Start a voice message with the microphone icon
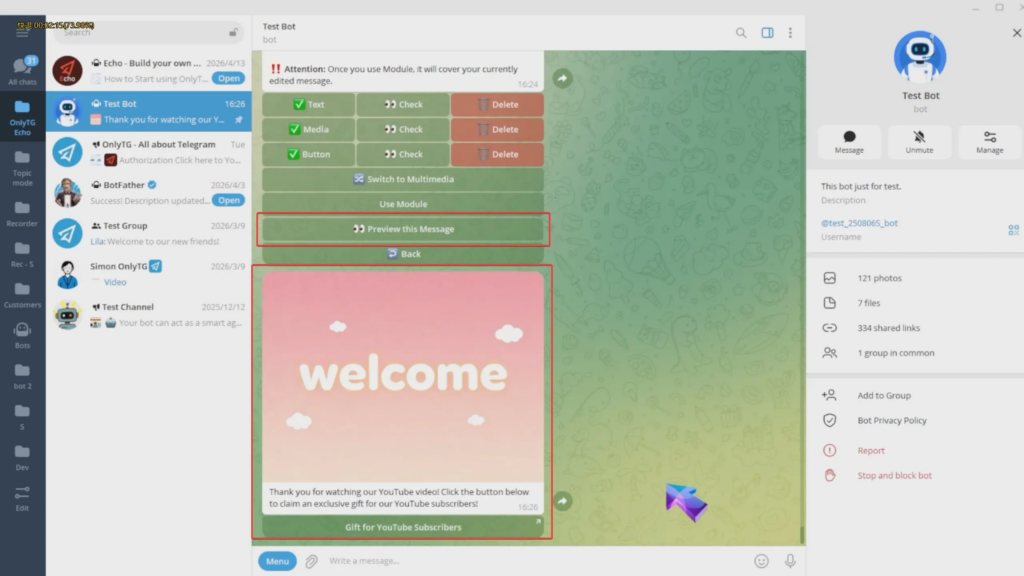The width and height of the screenshot is (1024, 576). (790, 561)
